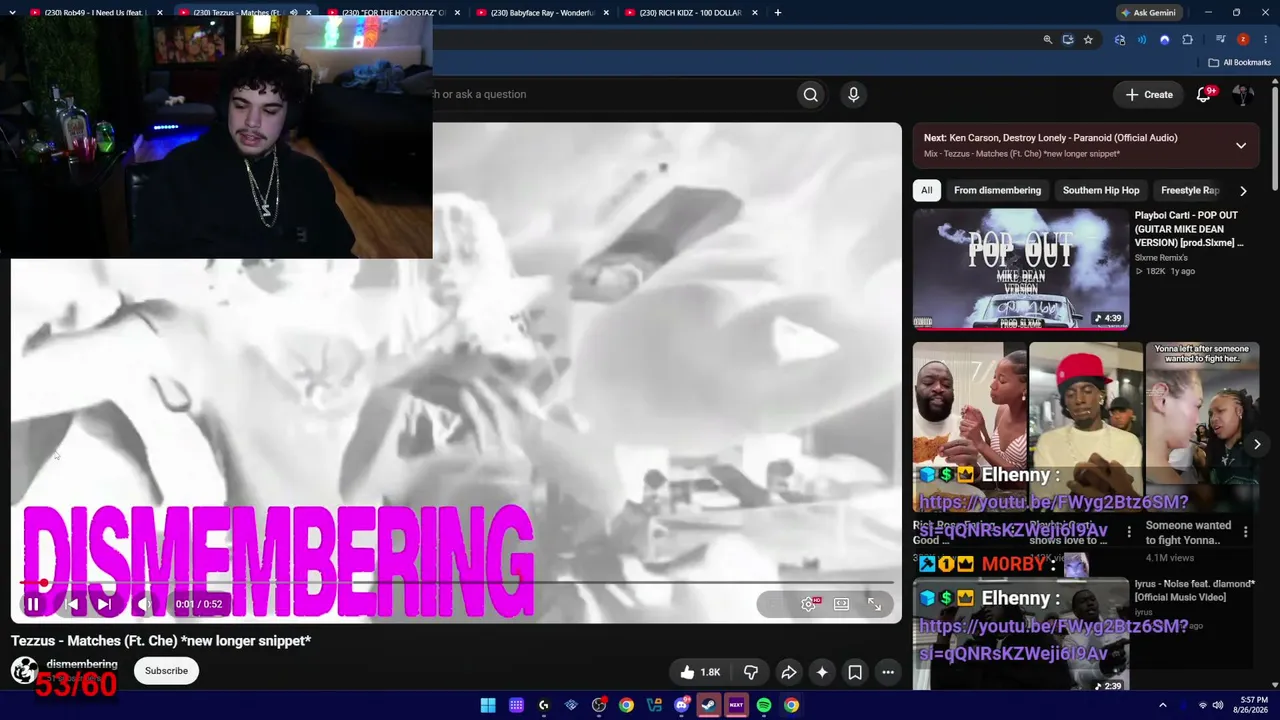Image resolution: width=1280 pixels, height=720 pixels.
Task: Mute the video player volume
Action: pyautogui.click(x=143, y=604)
